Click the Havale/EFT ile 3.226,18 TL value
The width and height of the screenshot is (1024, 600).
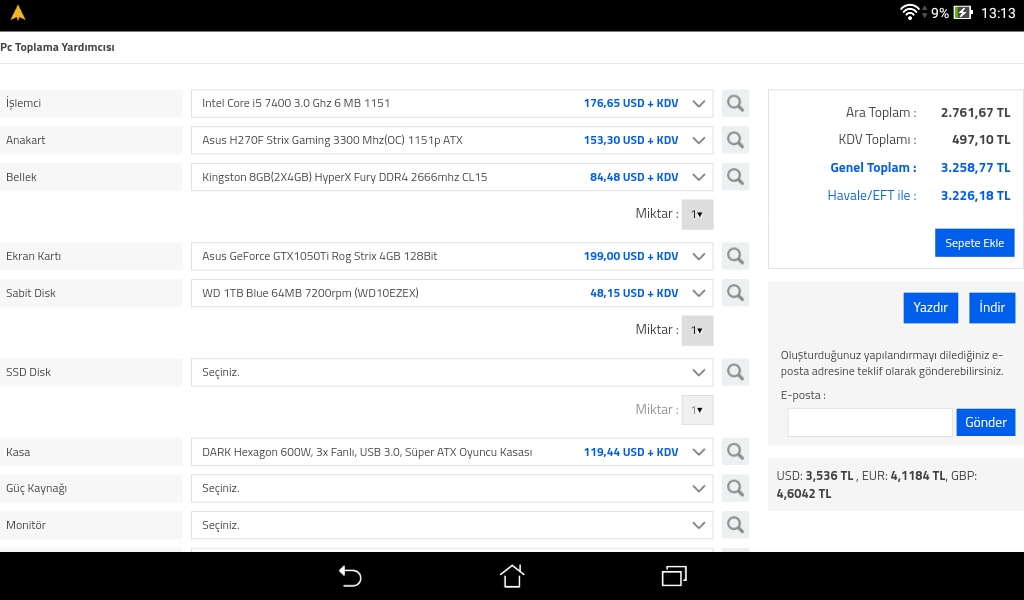pyautogui.click(x=975, y=196)
